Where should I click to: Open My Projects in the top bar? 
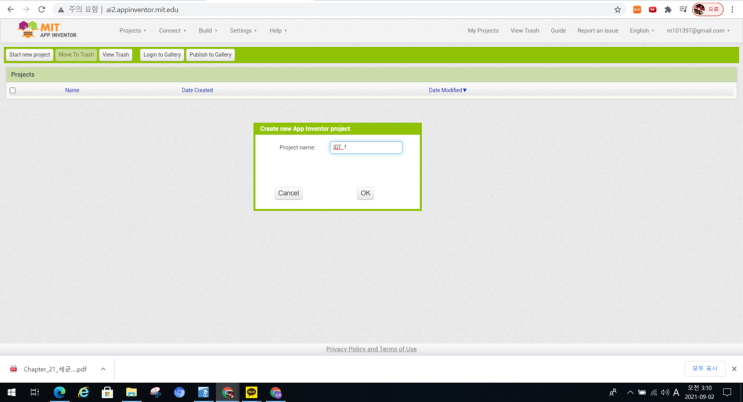[x=483, y=30]
